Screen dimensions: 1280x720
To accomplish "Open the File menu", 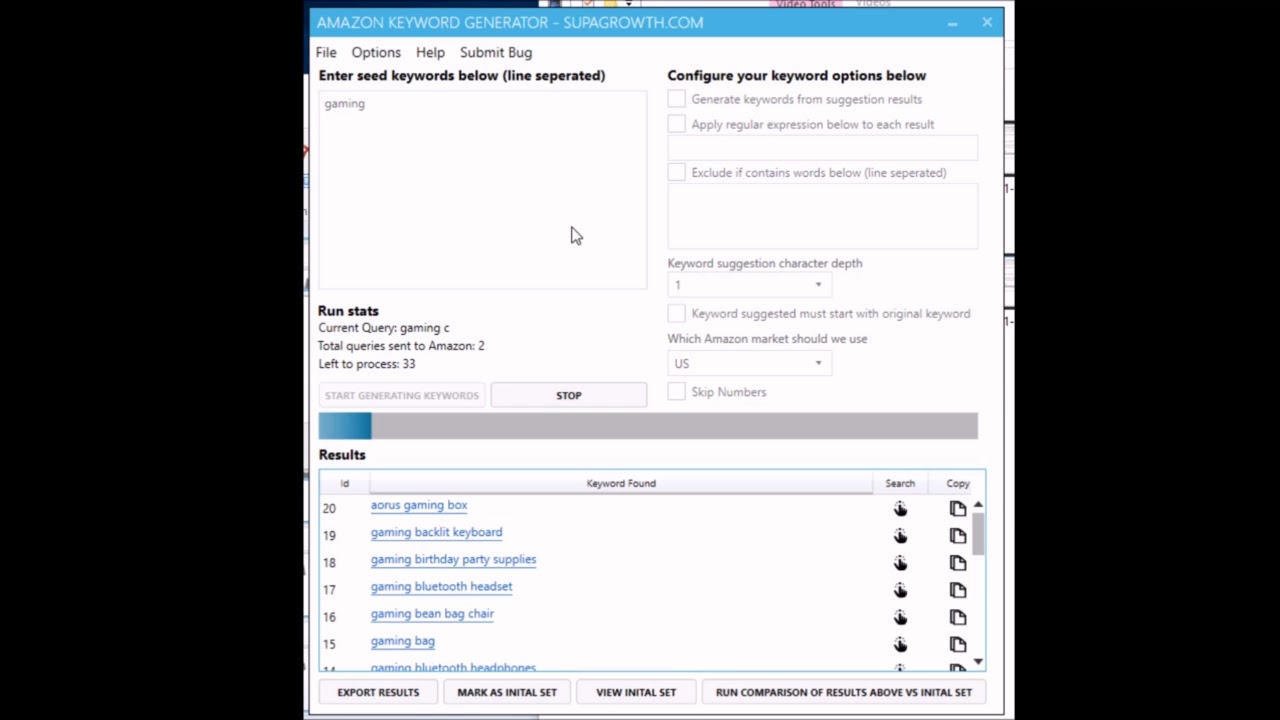I will pyautogui.click(x=326, y=52).
